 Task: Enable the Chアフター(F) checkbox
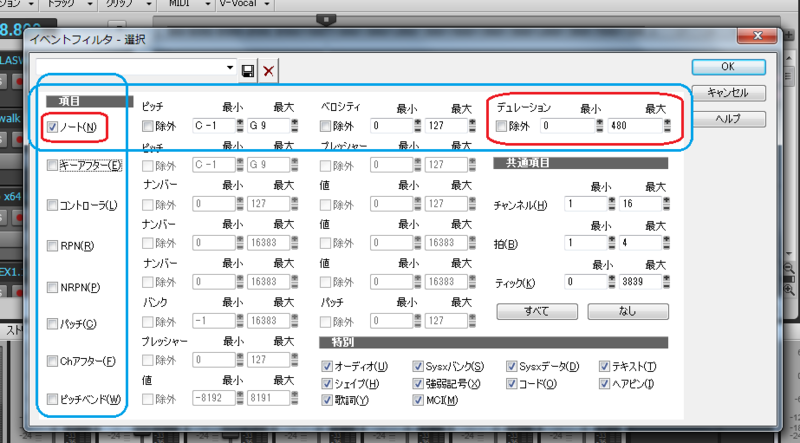52,361
